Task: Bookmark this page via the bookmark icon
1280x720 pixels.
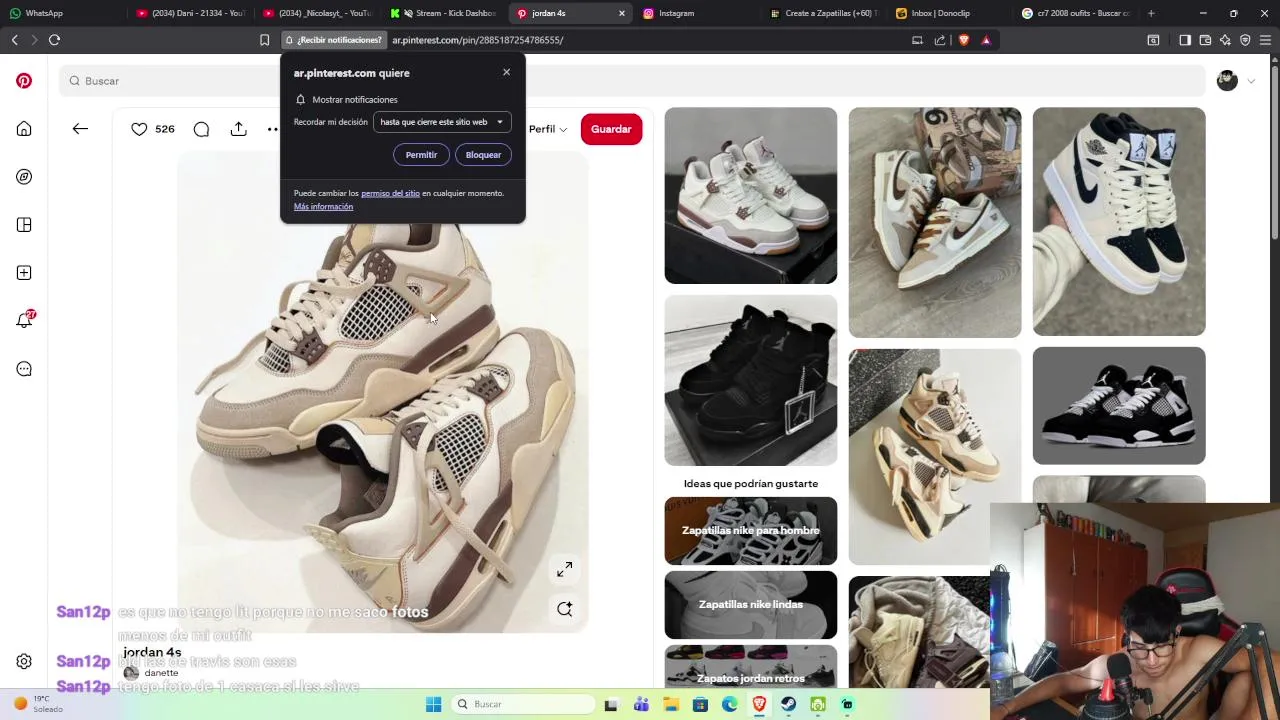Action: [264, 40]
